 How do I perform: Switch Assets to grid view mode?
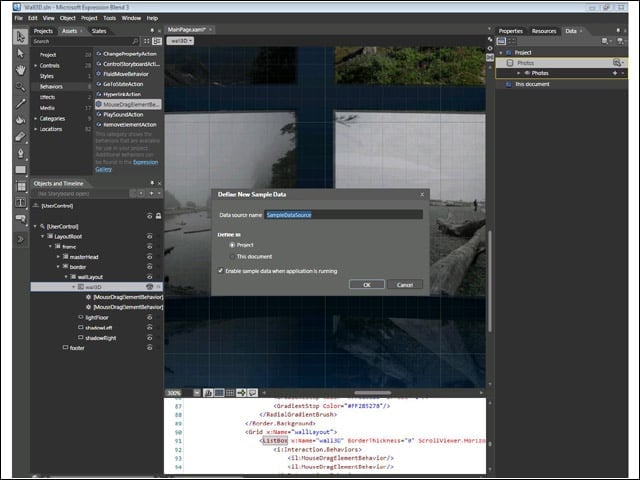147,41
